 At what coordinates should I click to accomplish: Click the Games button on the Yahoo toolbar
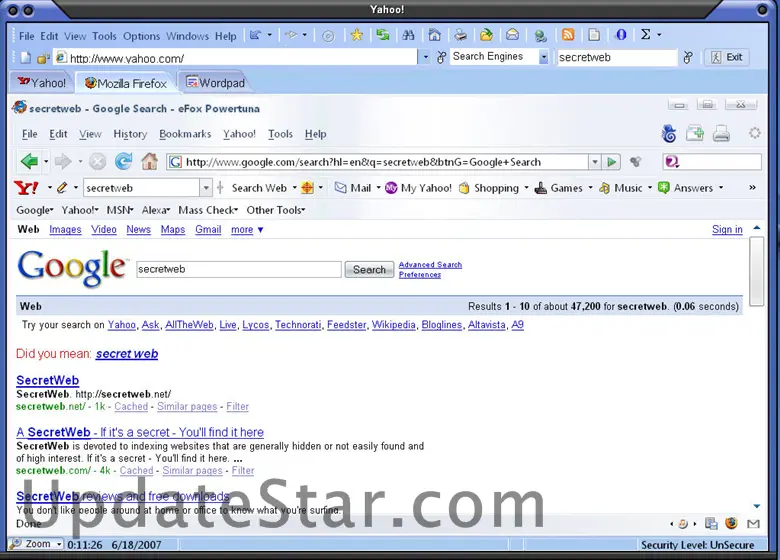[x=558, y=188]
